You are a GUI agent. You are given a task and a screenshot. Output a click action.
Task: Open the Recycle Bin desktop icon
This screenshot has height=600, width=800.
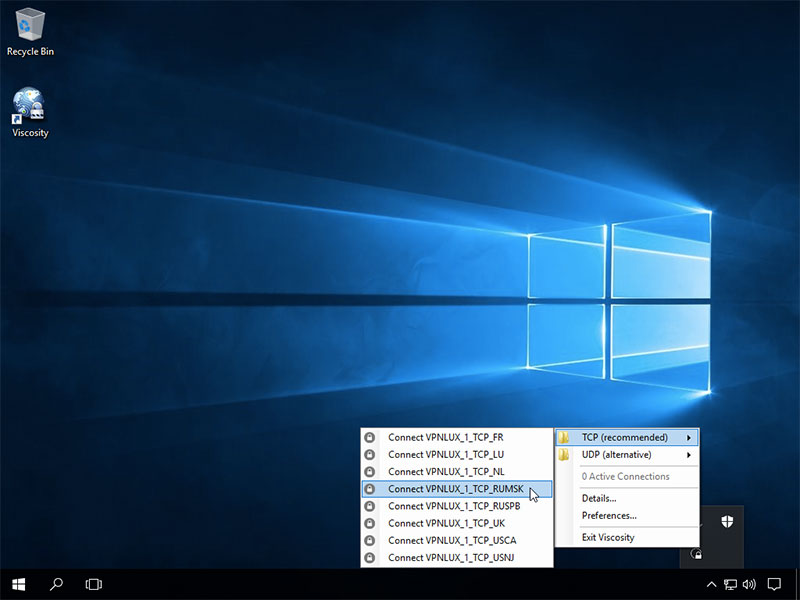(x=30, y=32)
